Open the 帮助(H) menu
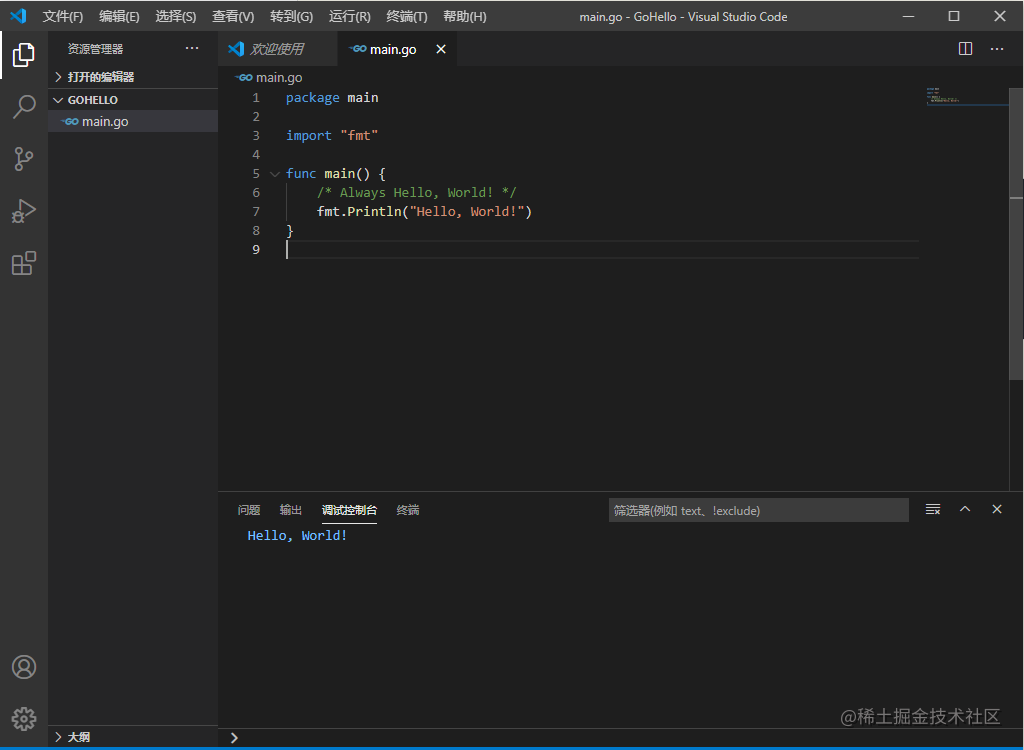The width and height of the screenshot is (1024, 750). coord(464,16)
